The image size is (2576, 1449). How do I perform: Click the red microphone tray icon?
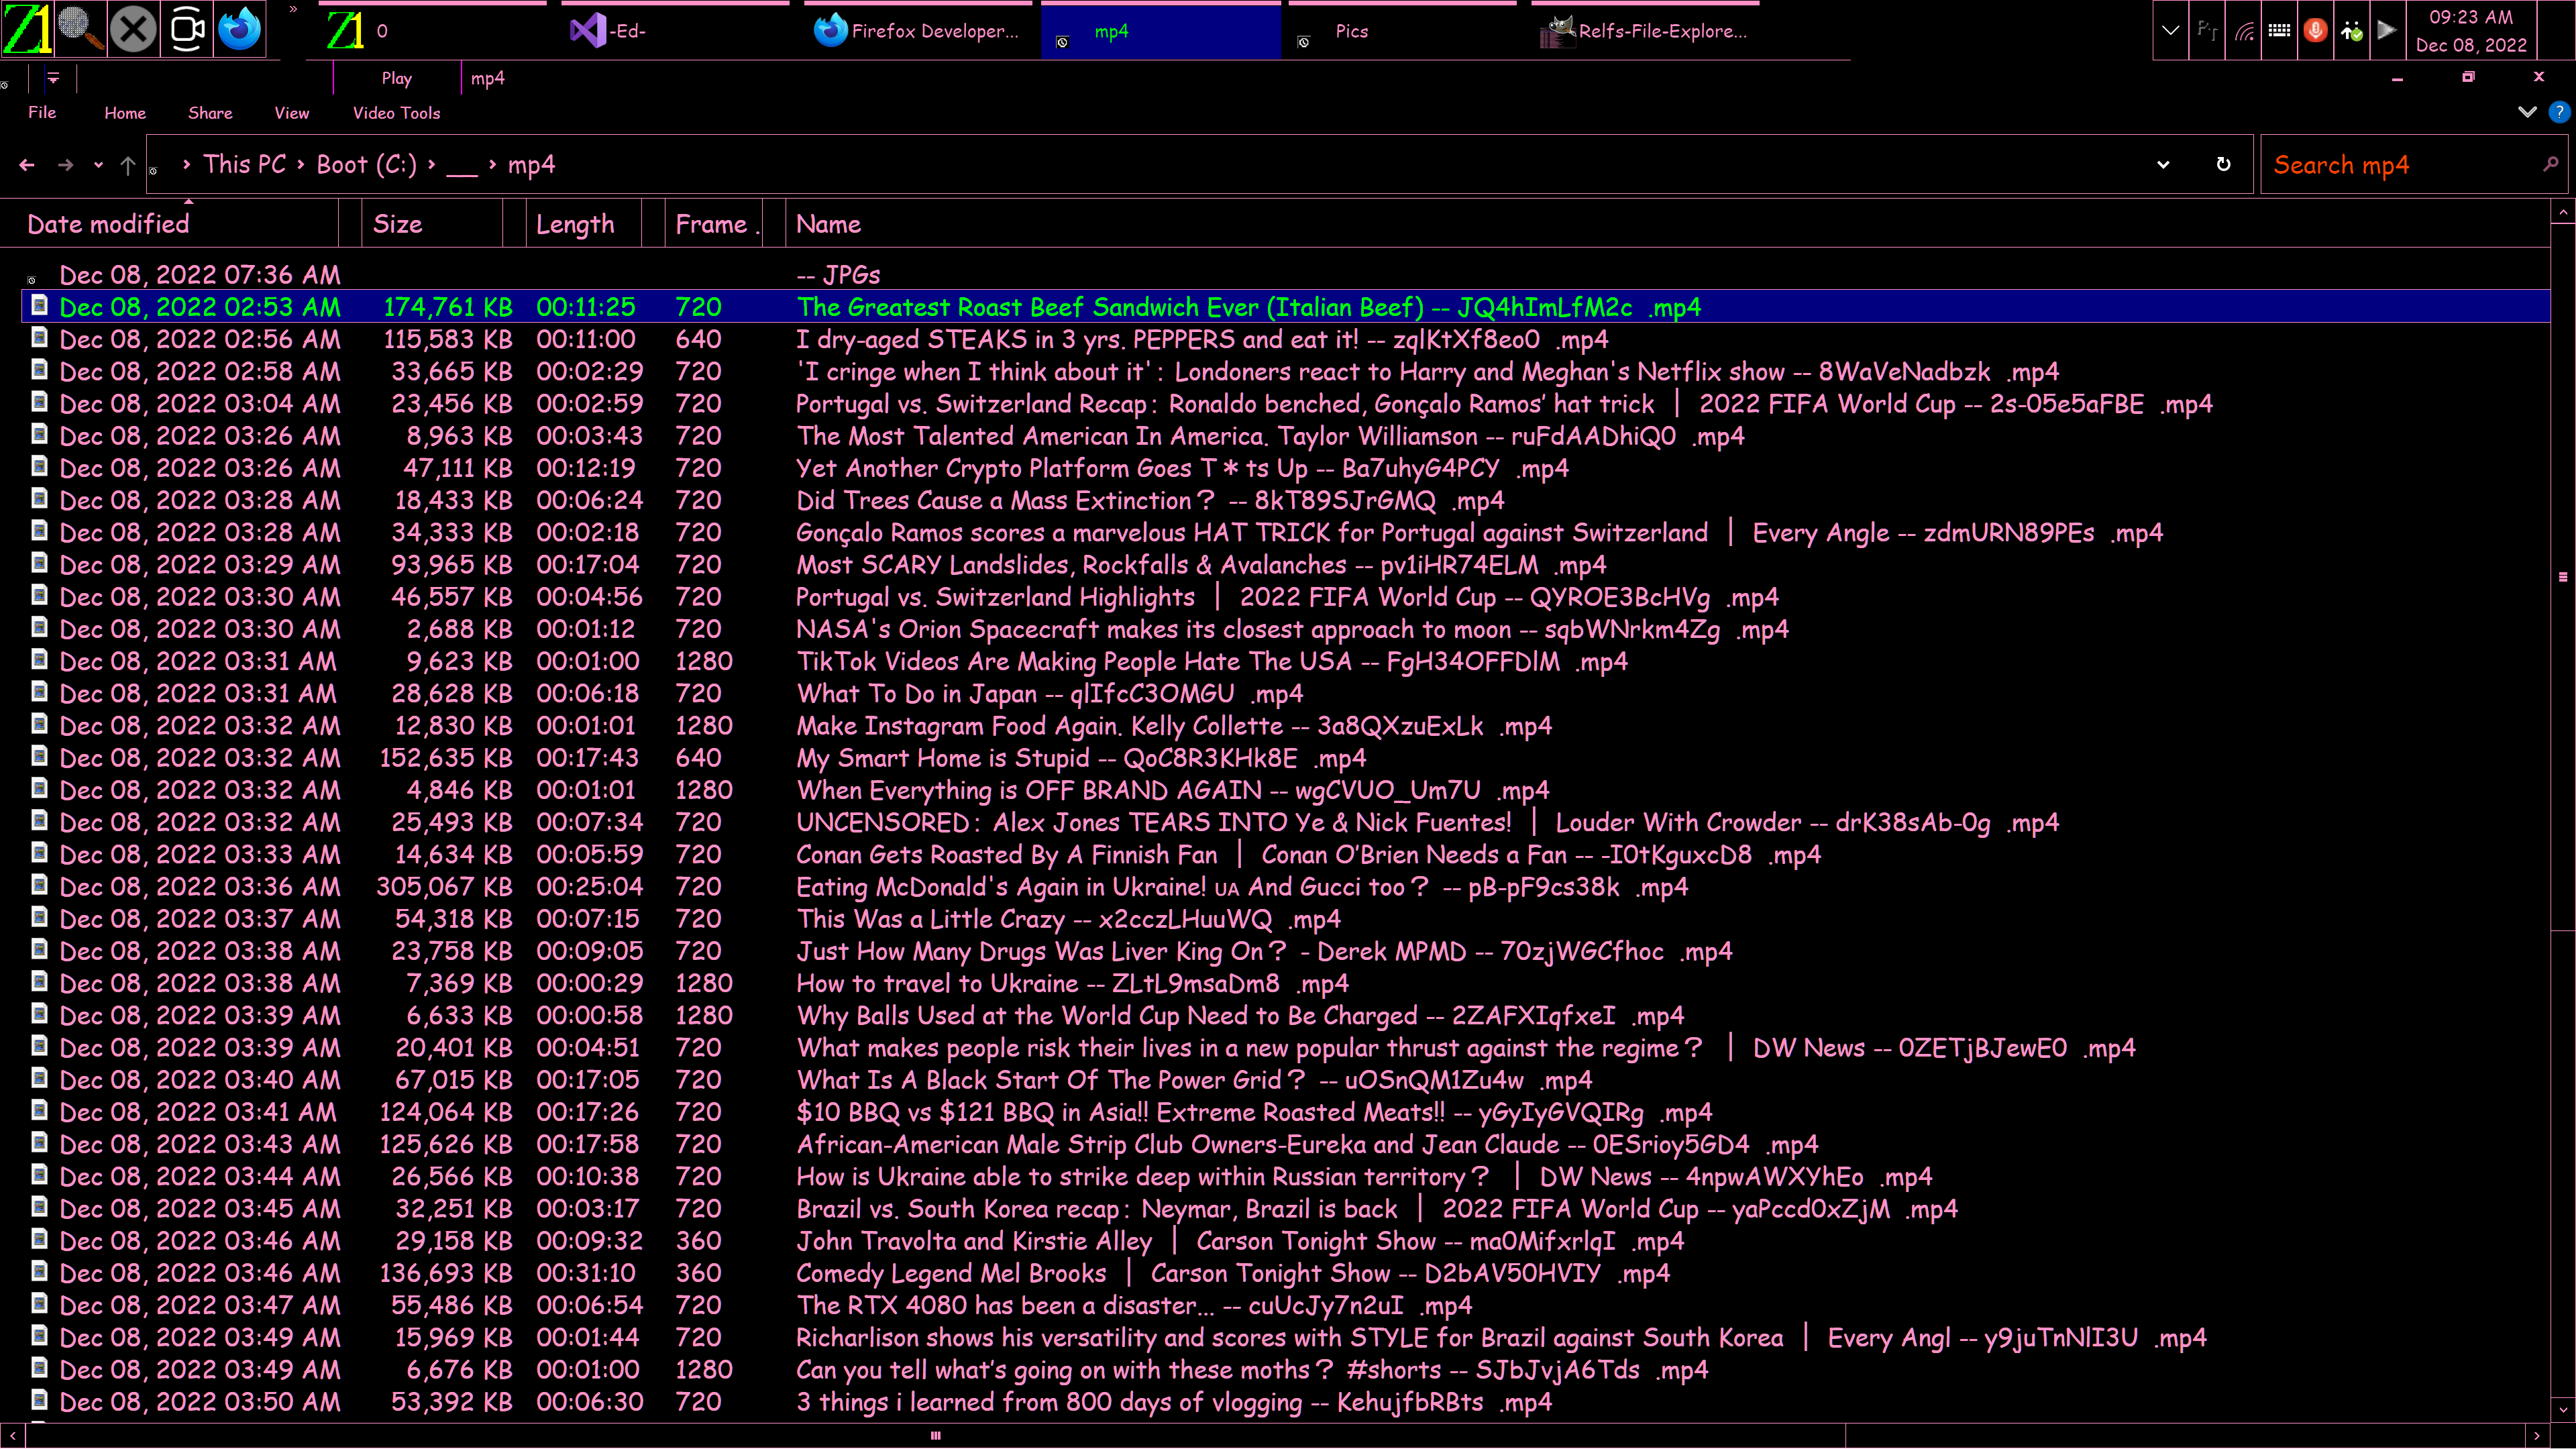[x=2315, y=30]
